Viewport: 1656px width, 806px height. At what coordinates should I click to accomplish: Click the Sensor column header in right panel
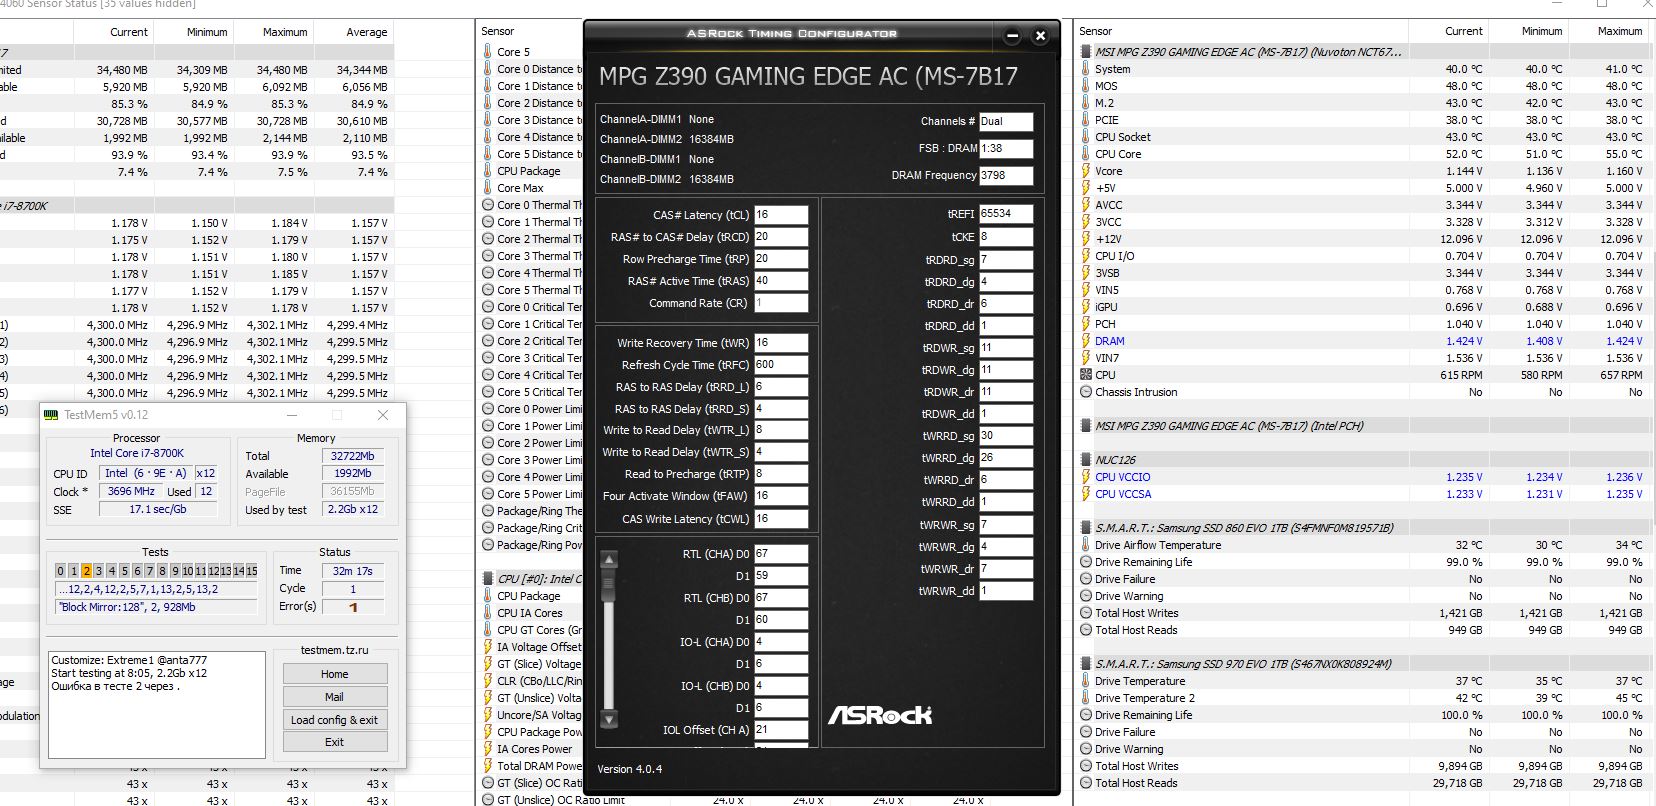click(1095, 31)
